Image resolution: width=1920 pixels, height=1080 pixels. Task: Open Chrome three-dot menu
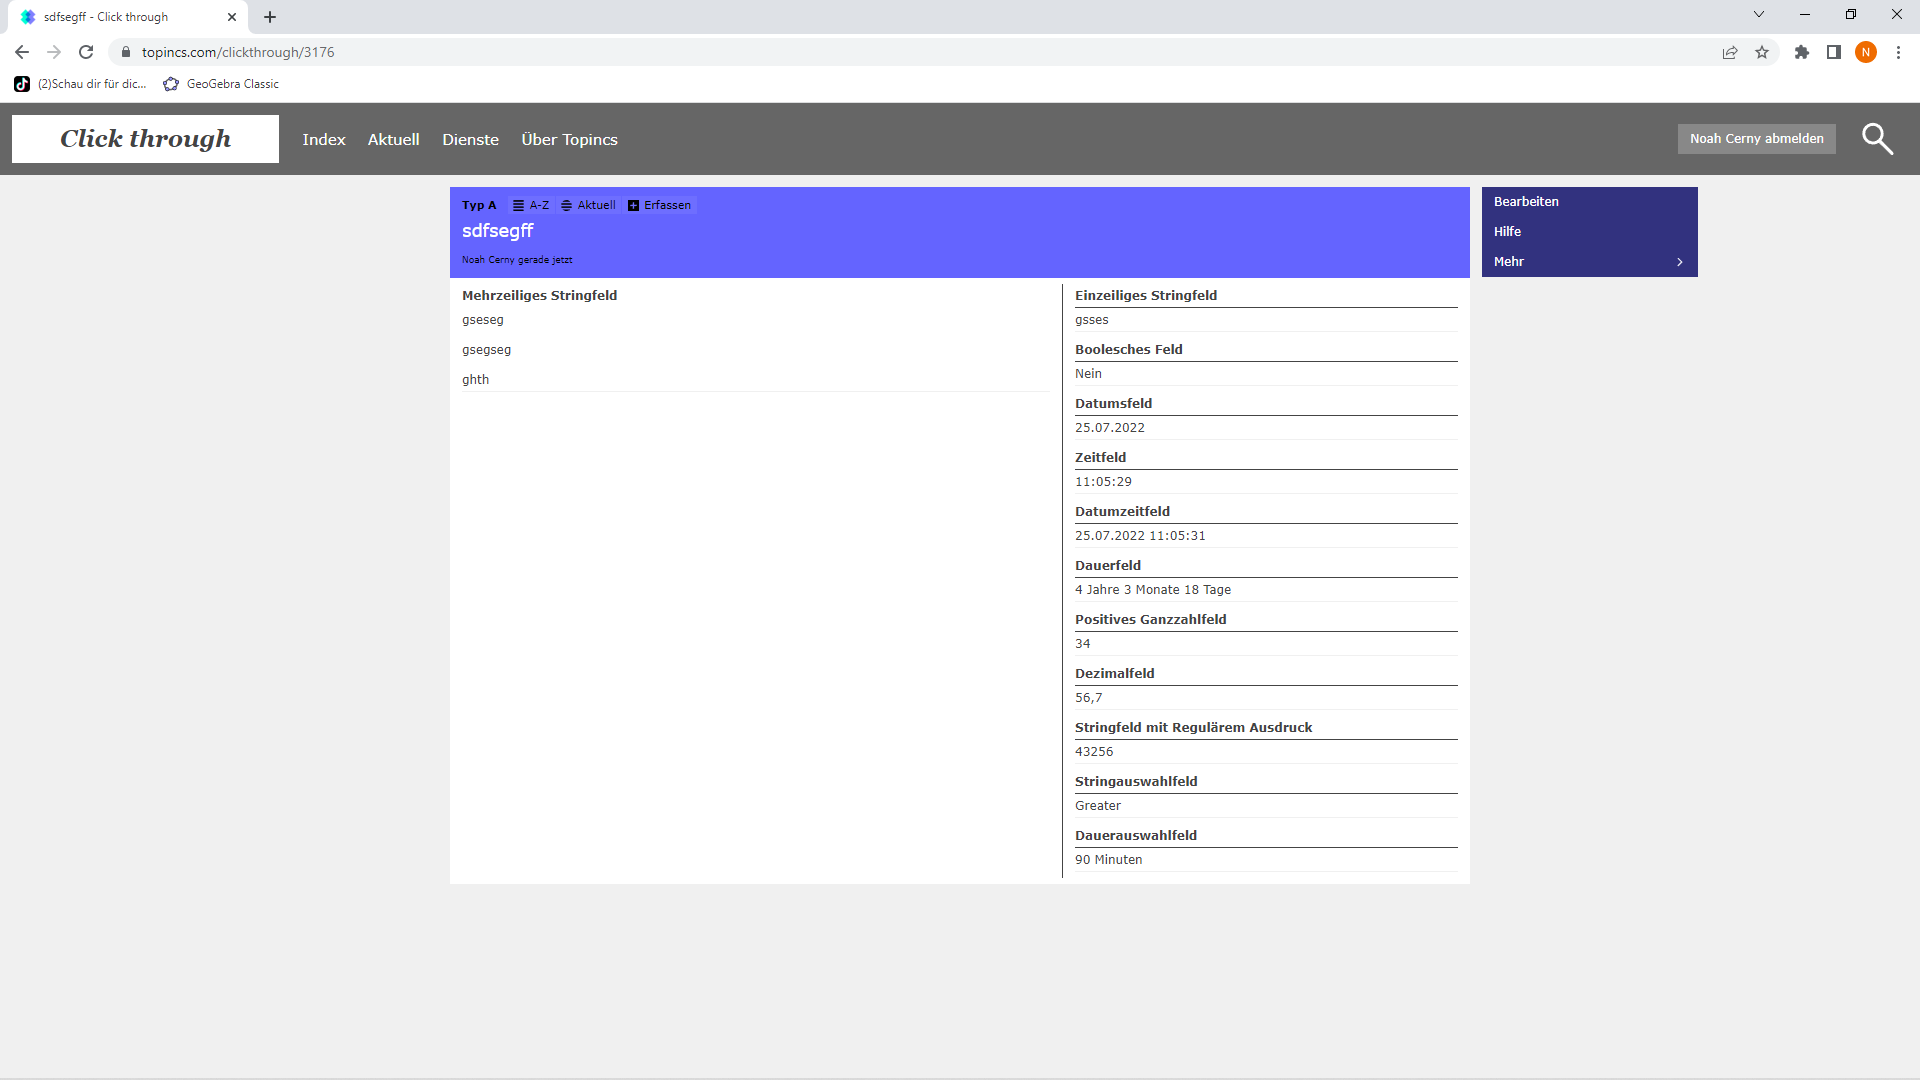(x=1898, y=52)
